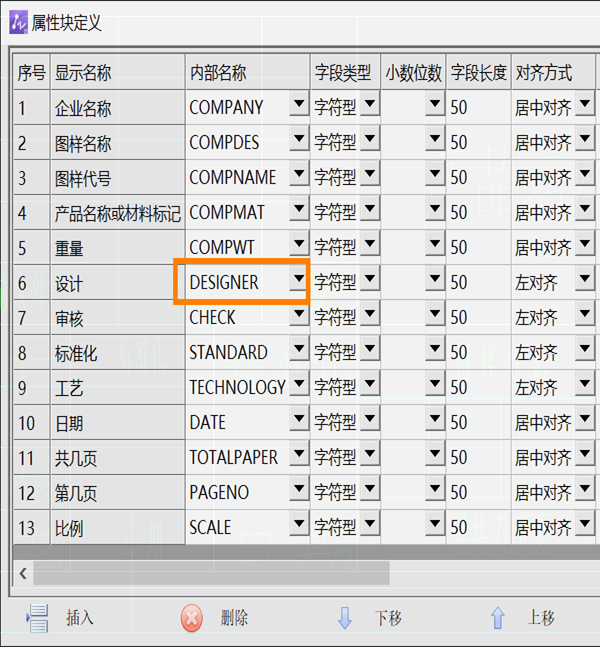
Task: Select the 产品名称或材料标记 cell
Action: click(x=118, y=213)
